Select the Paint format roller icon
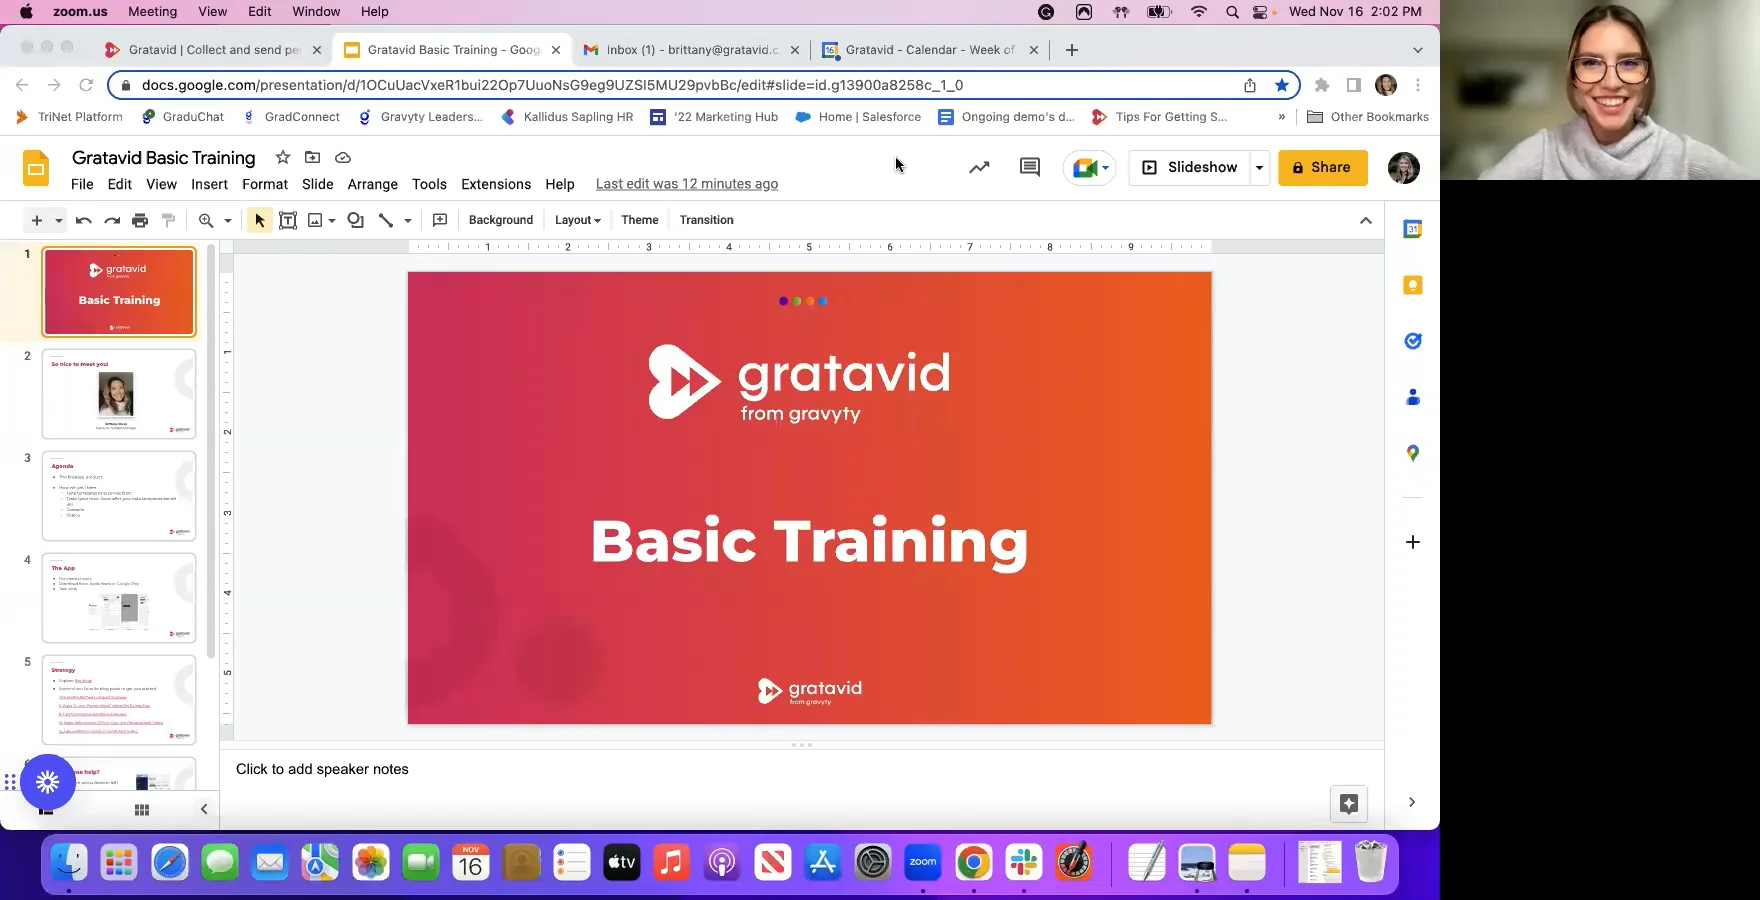Screen dimensions: 1760x900 point(168,220)
